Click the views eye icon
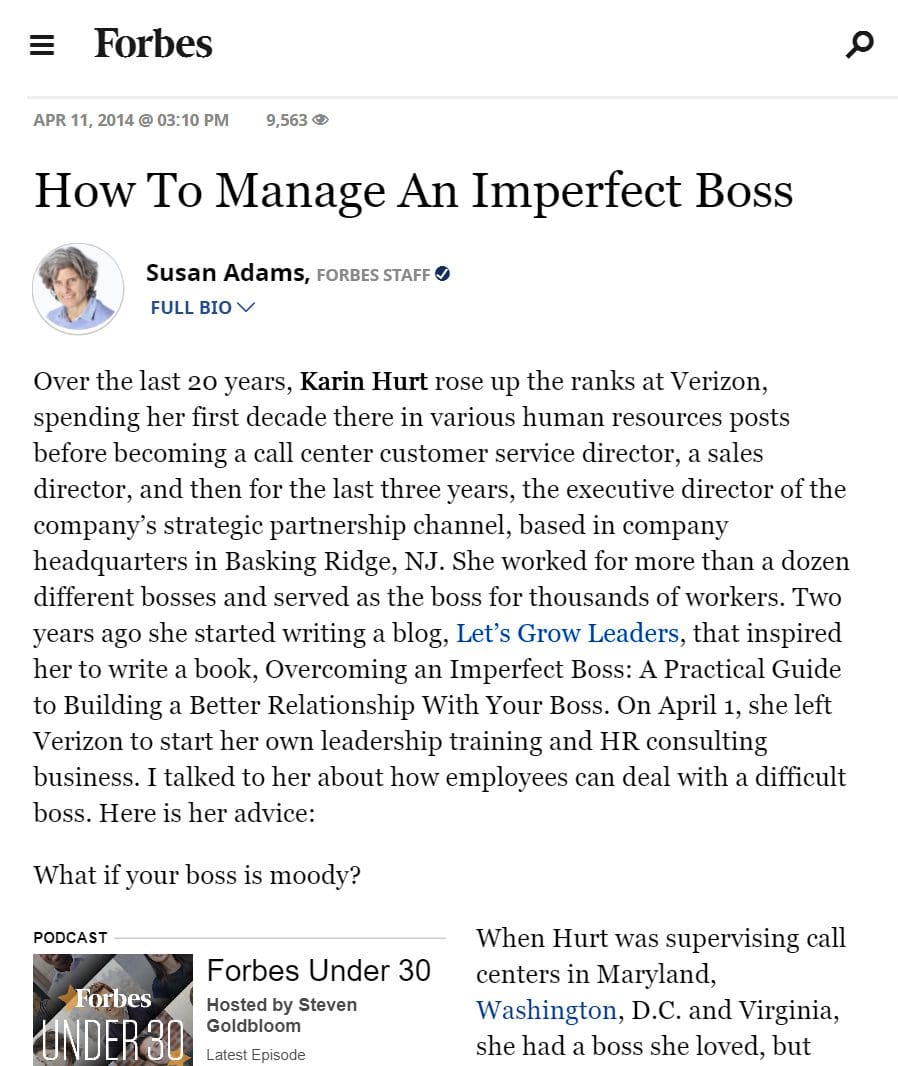The height and width of the screenshot is (1066, 898). [320, 120]
